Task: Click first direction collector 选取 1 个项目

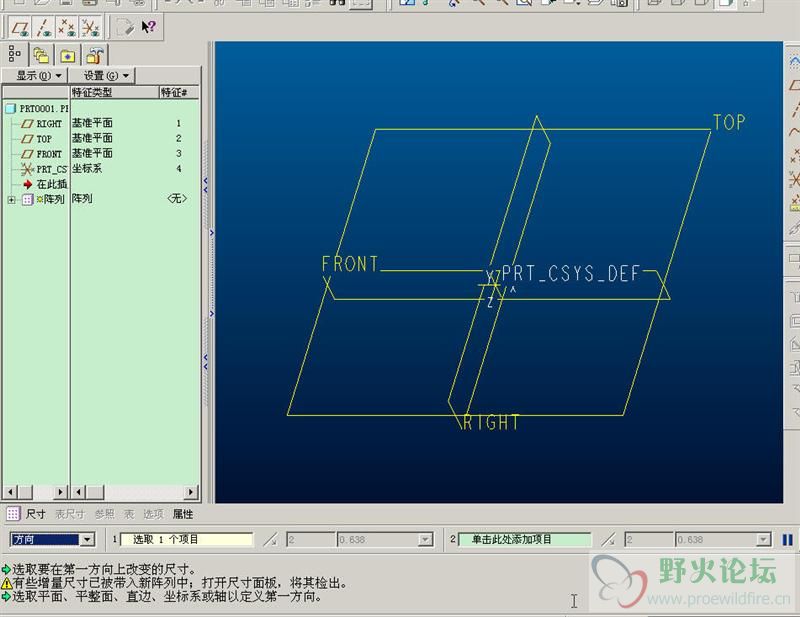Action: coord(187,539)
